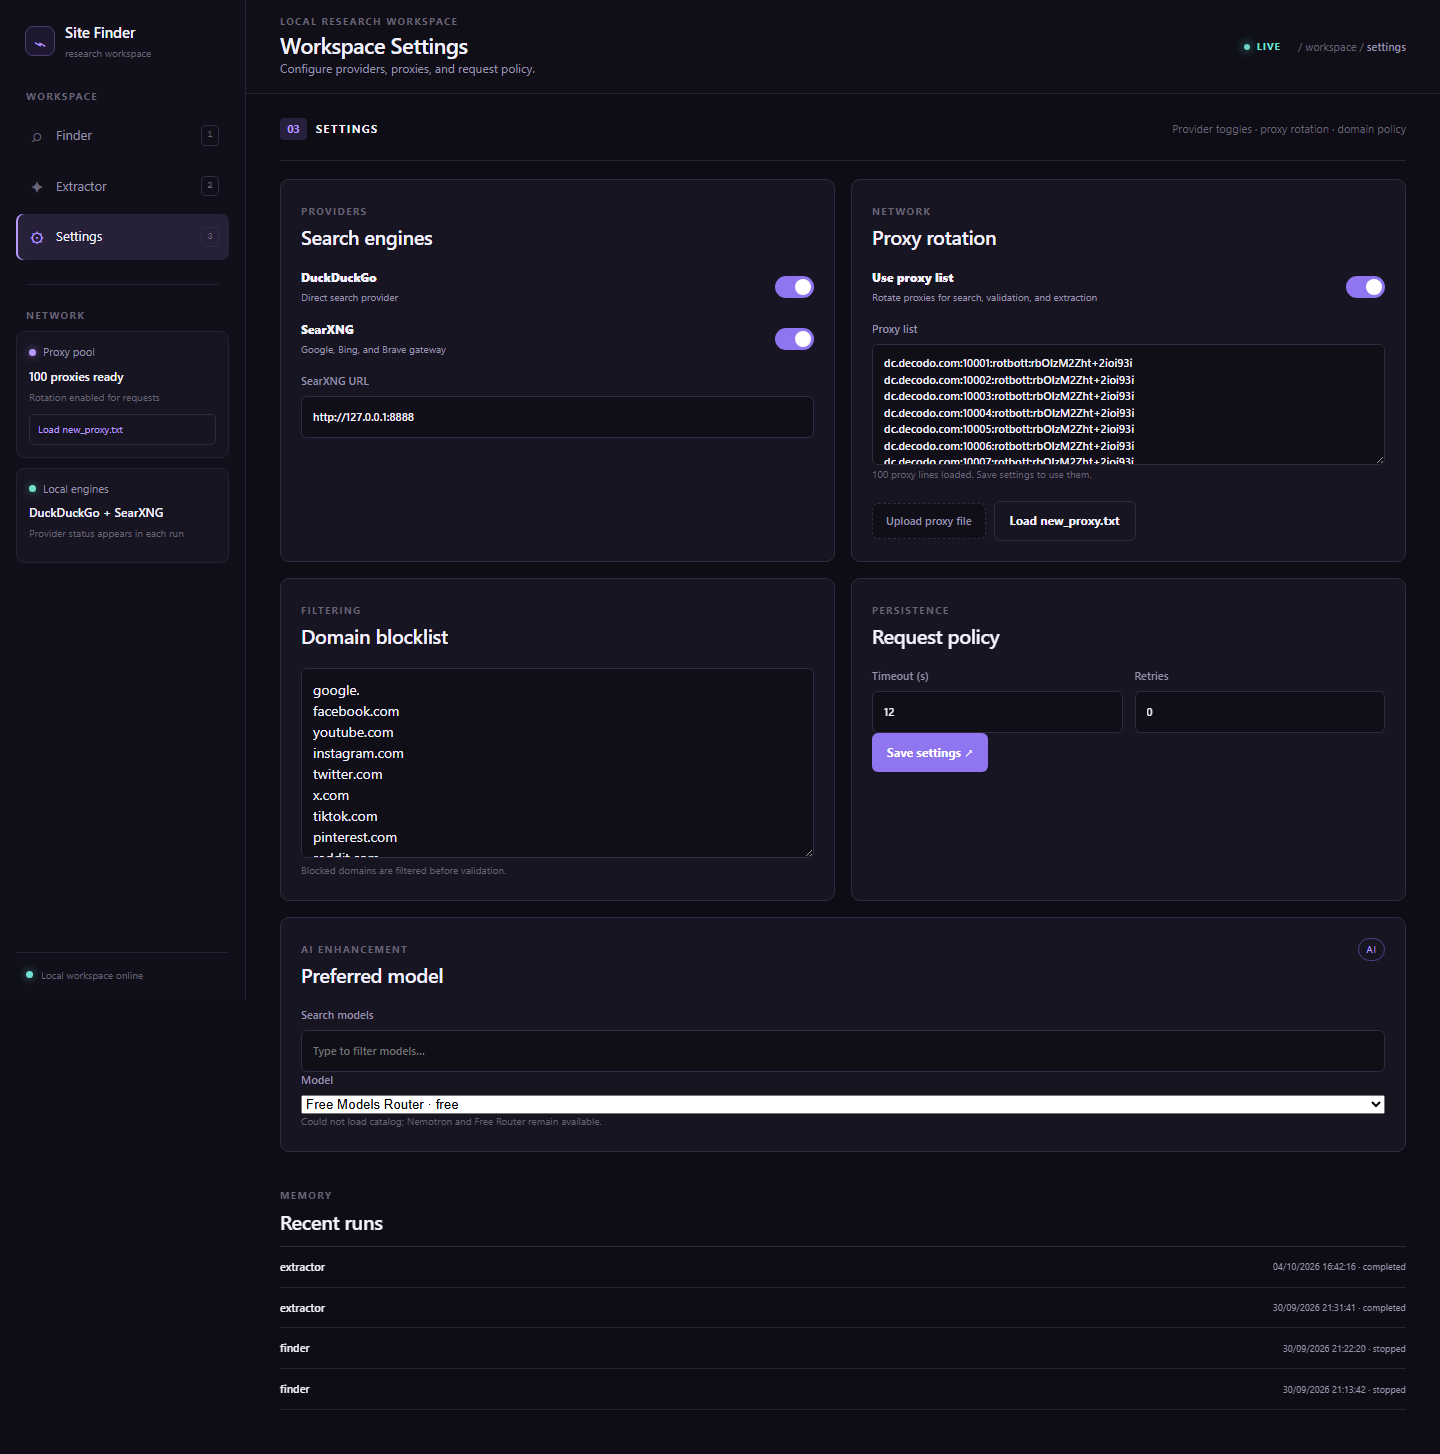The image size is (1440, 1454).
Task: Click the SearXNG URL field
Action: (557, 417)
